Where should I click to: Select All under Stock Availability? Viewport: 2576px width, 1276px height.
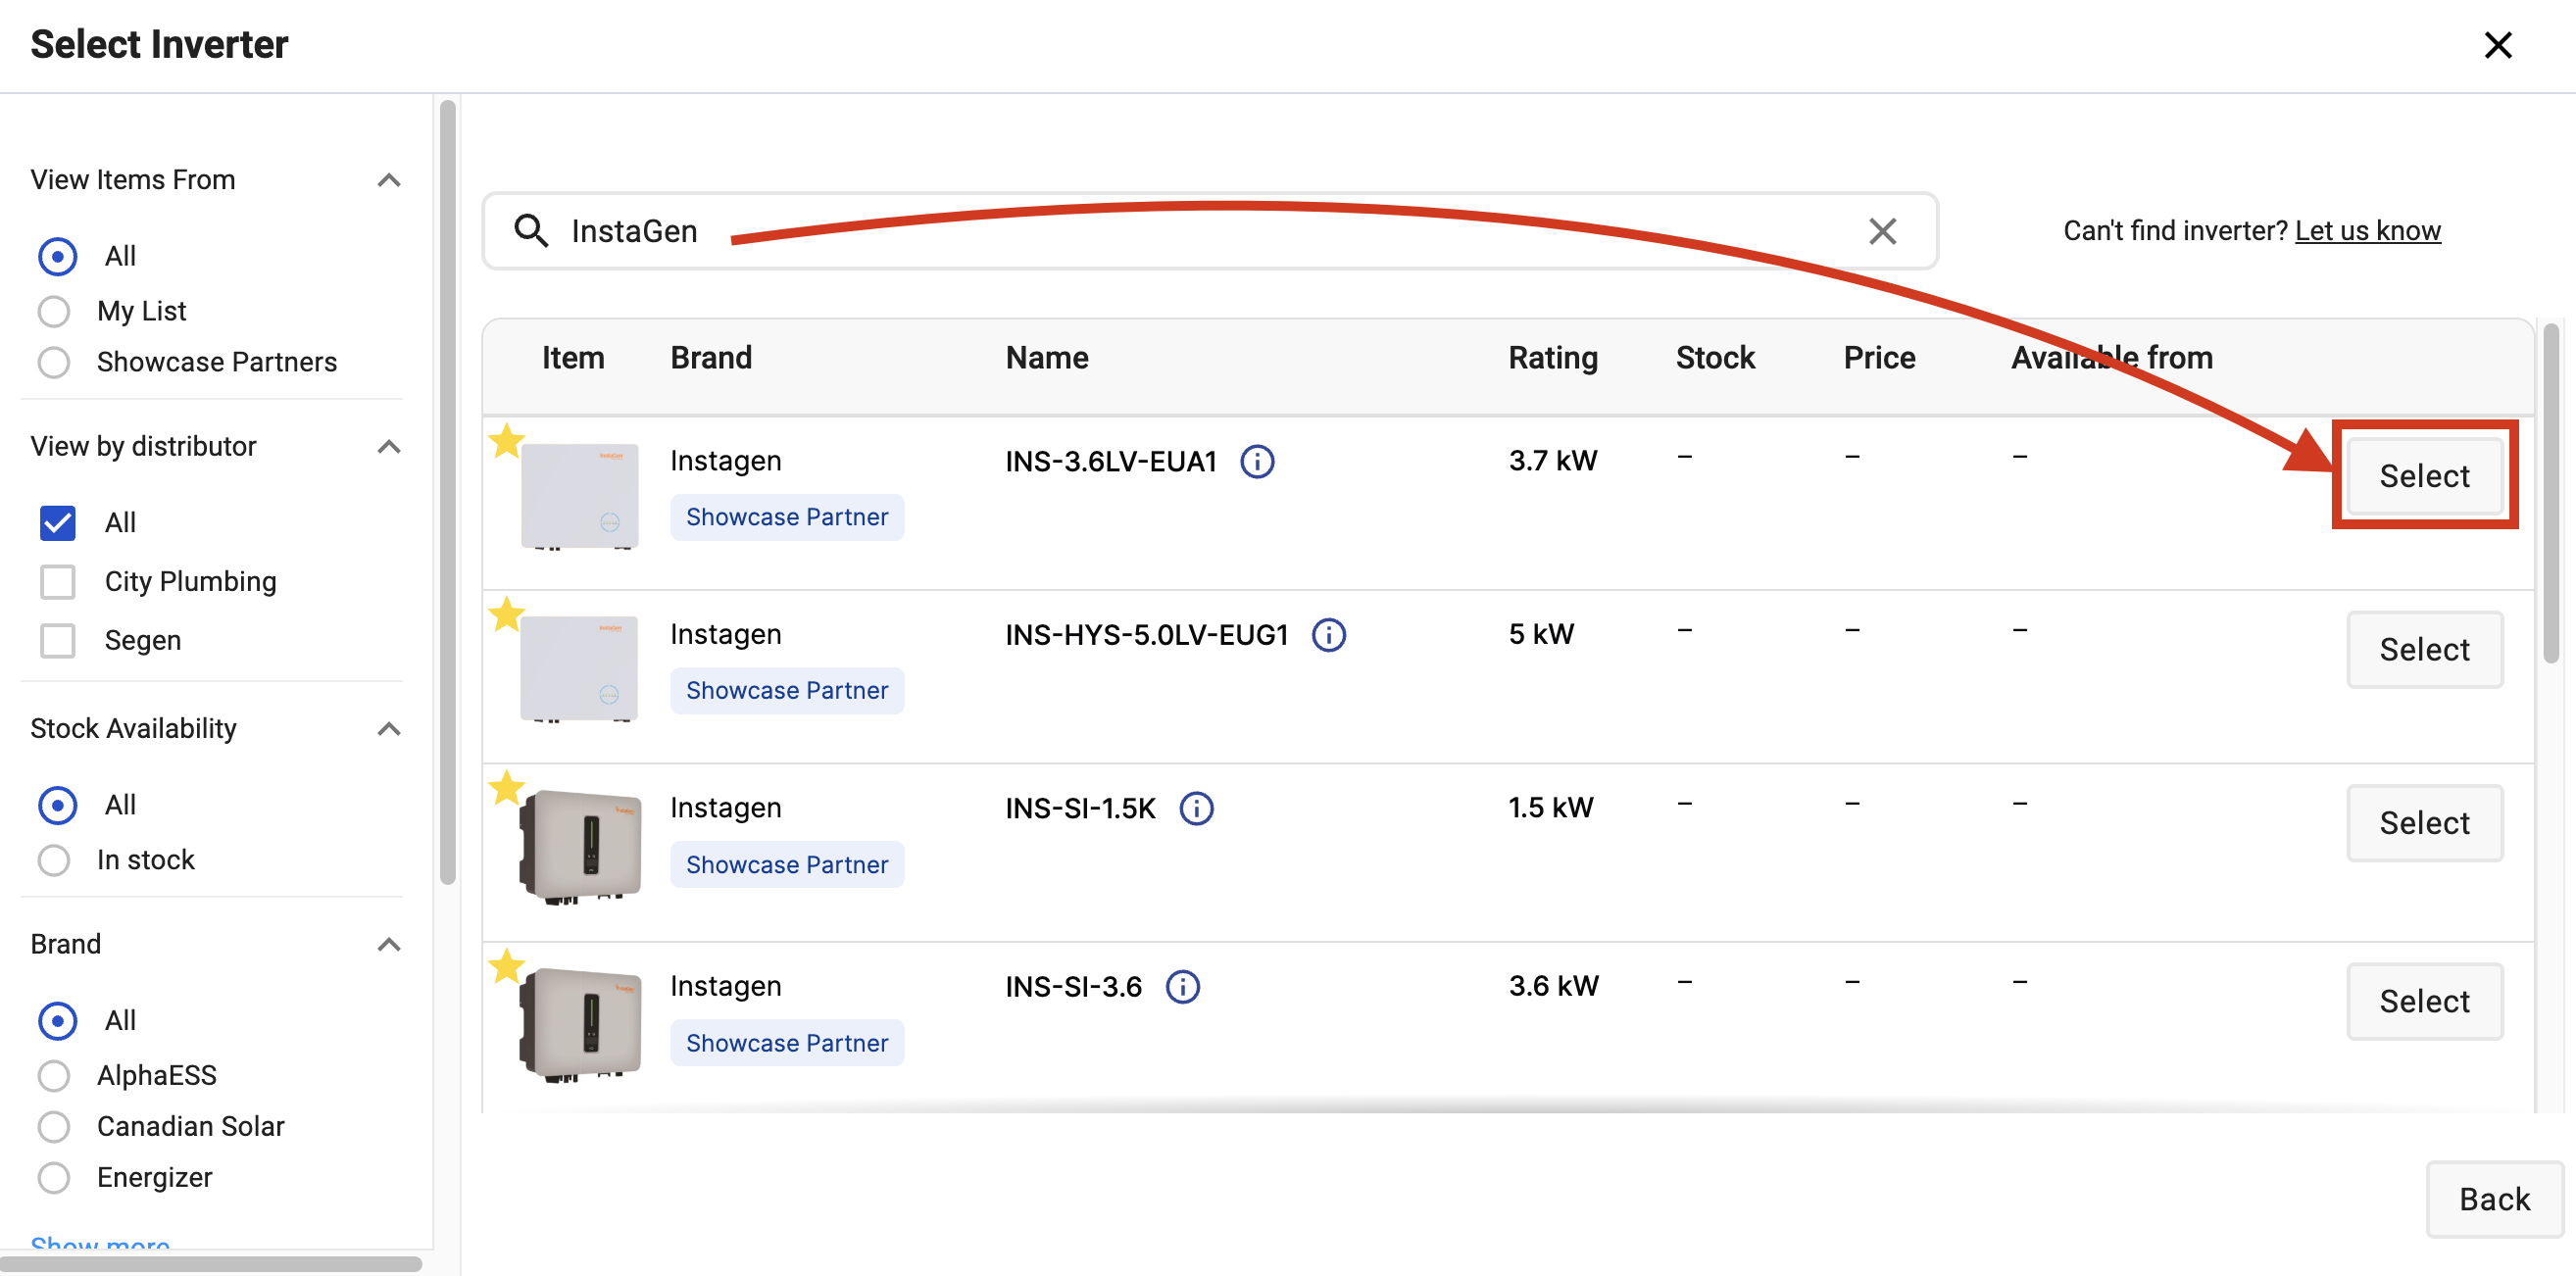[x=57, y=805]
